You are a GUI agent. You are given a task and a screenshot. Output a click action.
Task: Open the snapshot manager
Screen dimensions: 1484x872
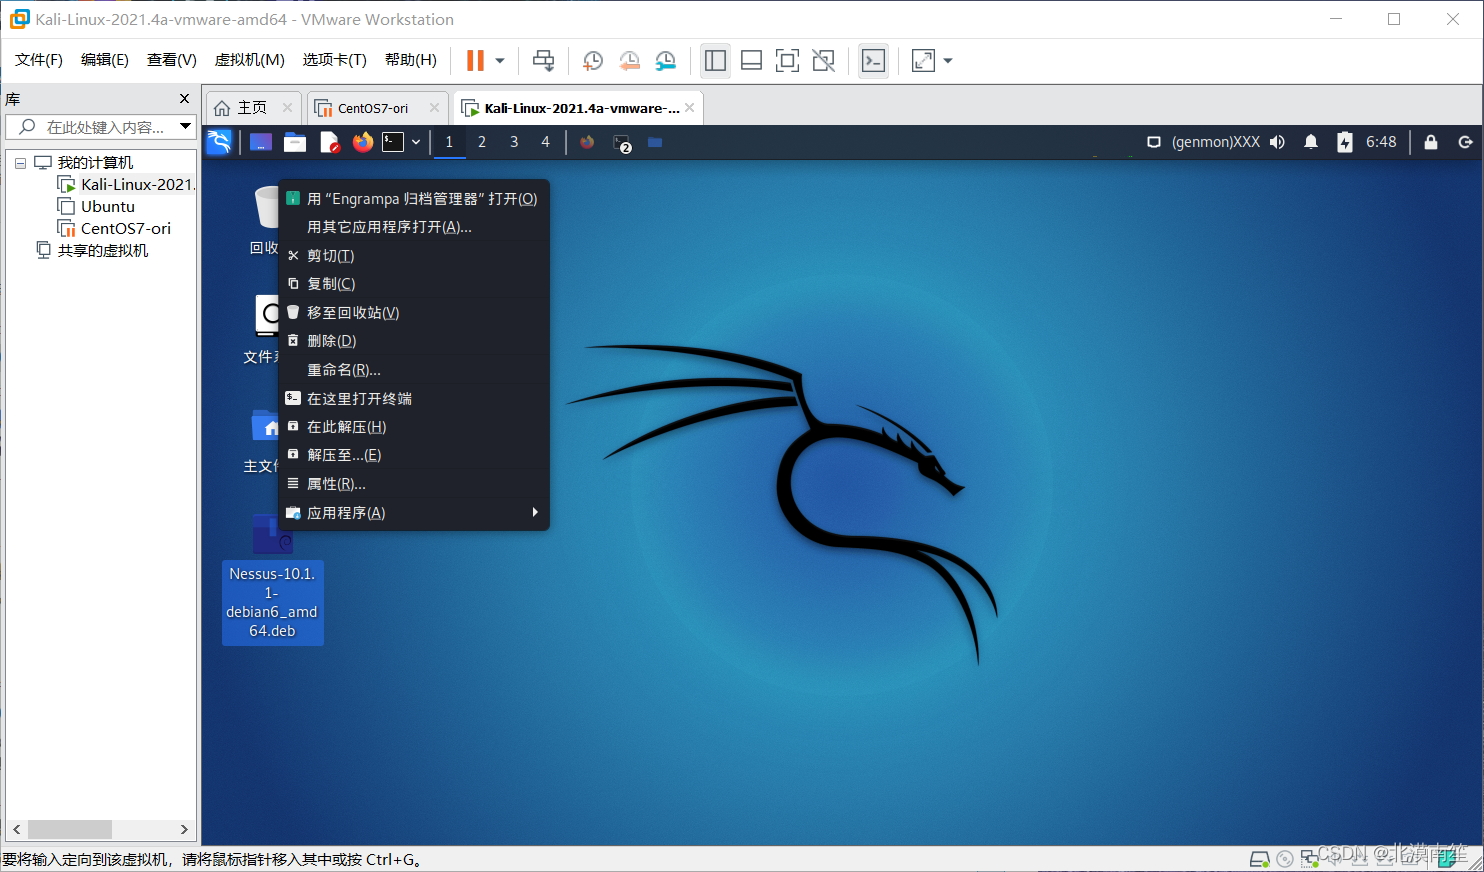tap(666, 61)
